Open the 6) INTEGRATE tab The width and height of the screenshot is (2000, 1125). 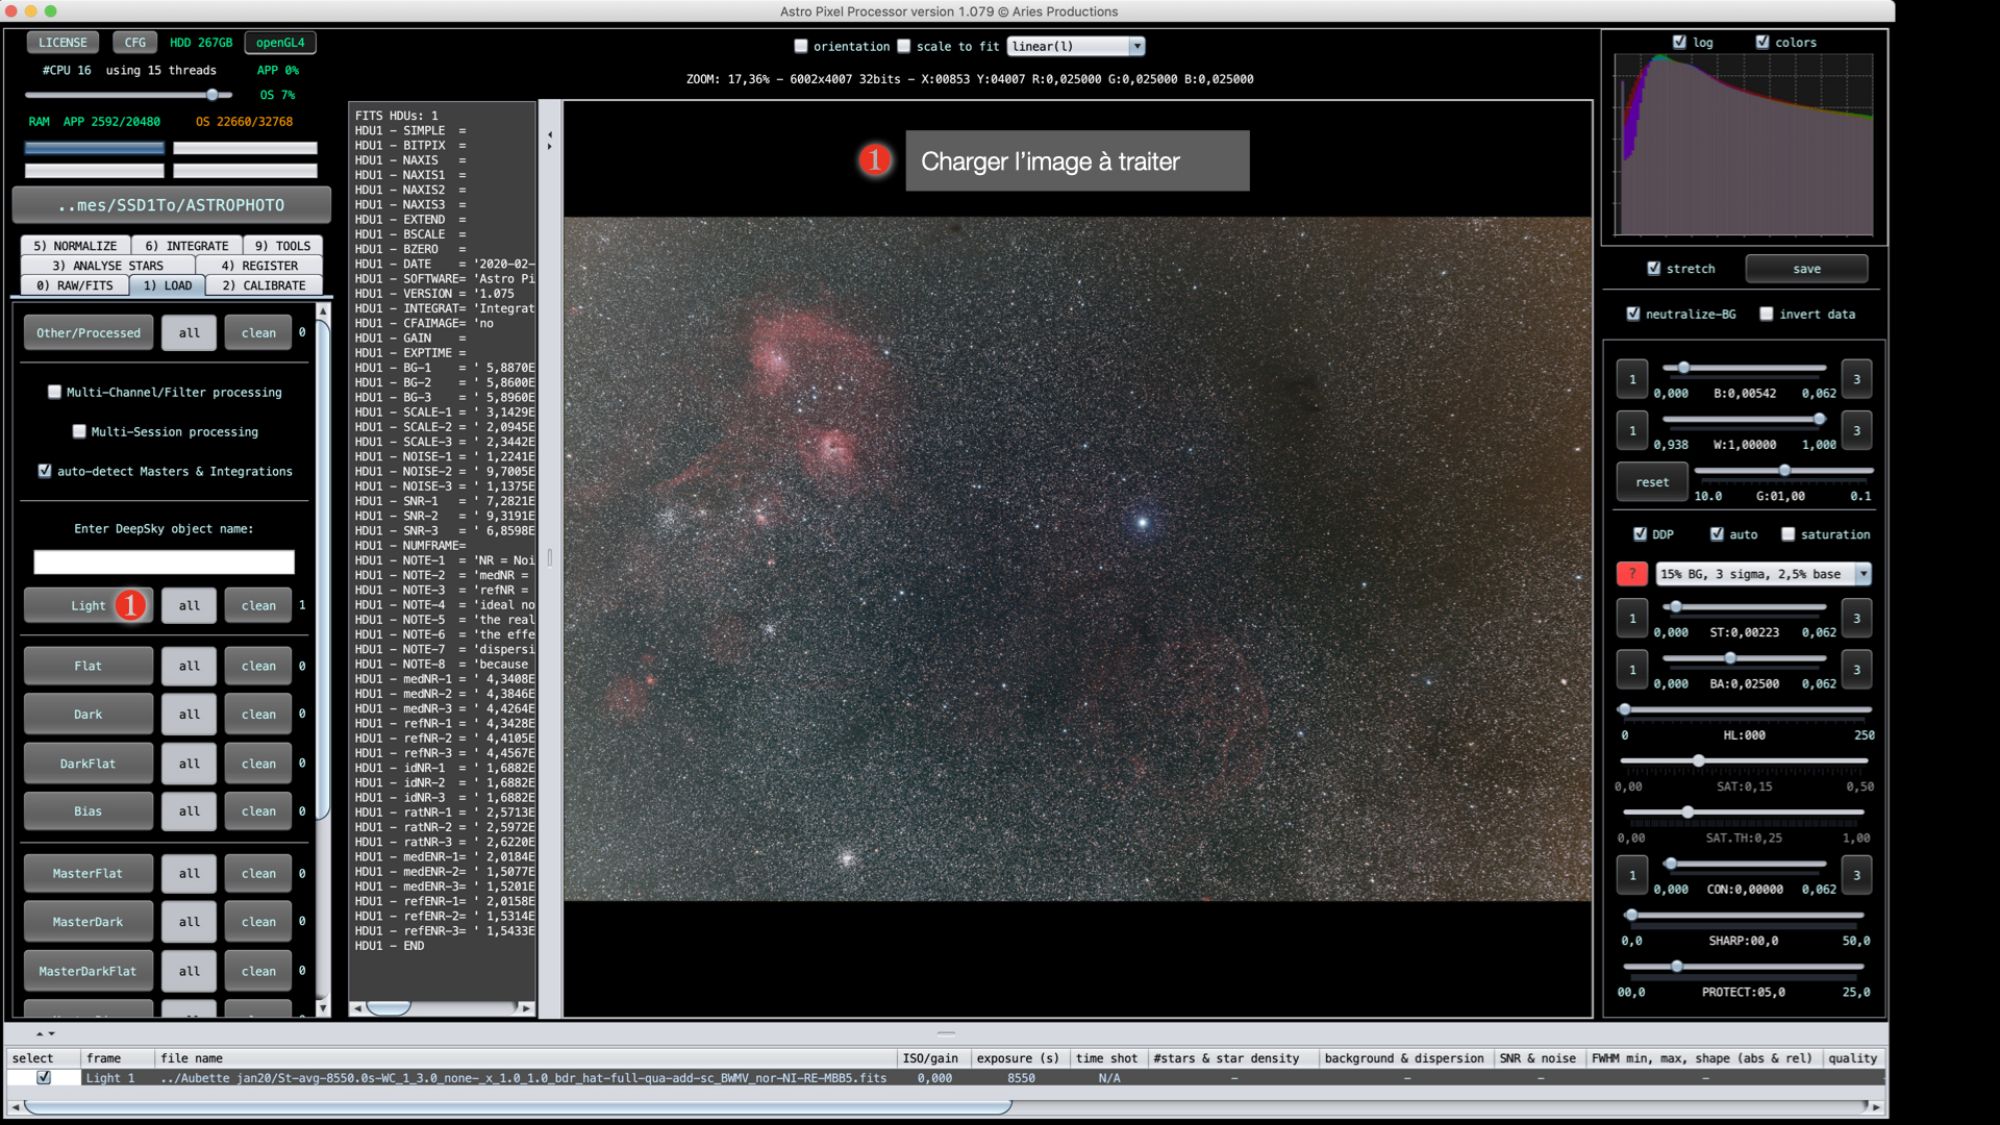coord(187,245)
